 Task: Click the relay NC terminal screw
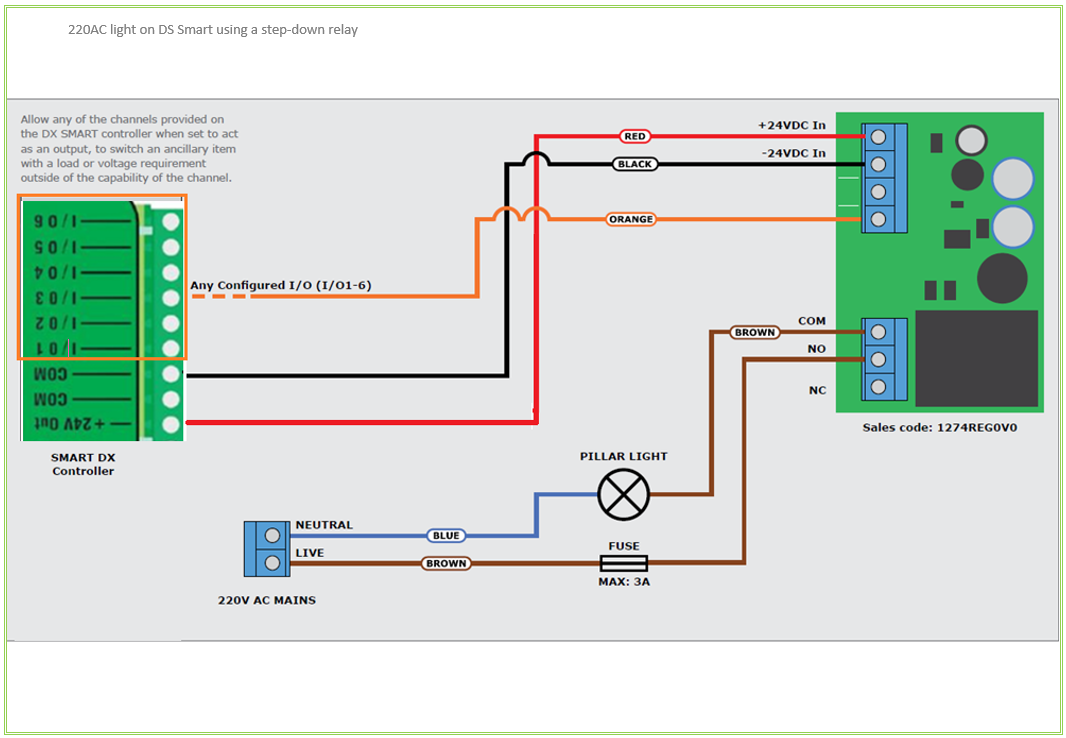pos(878,387)
